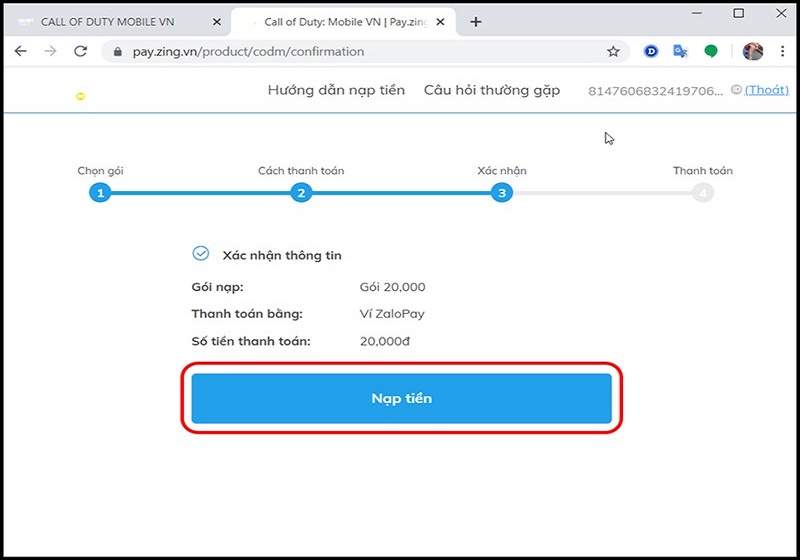Click step 3 Xác nhận circle

pyautogui.click(x=502, y=193)
